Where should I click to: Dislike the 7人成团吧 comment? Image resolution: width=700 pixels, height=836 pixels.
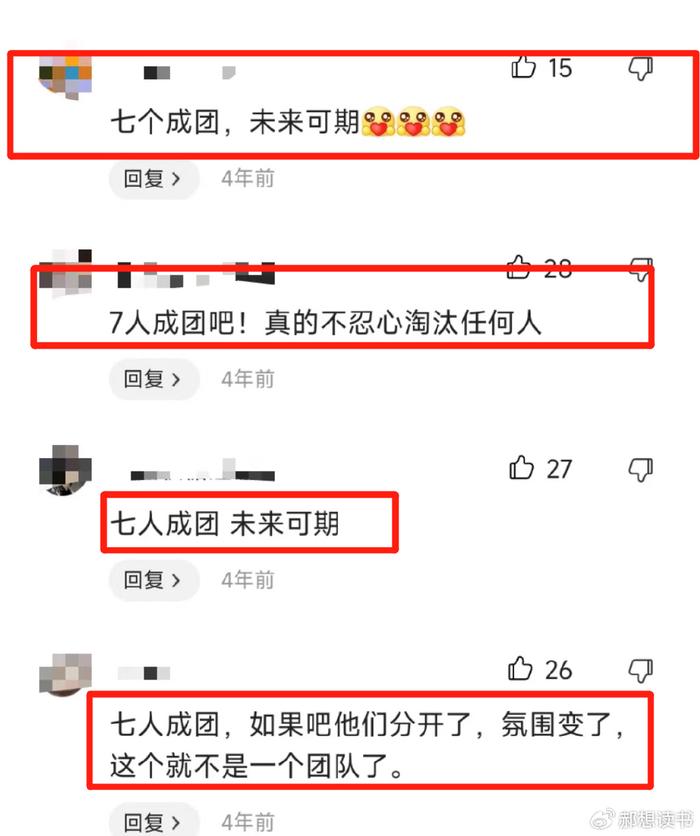point(640,269)
